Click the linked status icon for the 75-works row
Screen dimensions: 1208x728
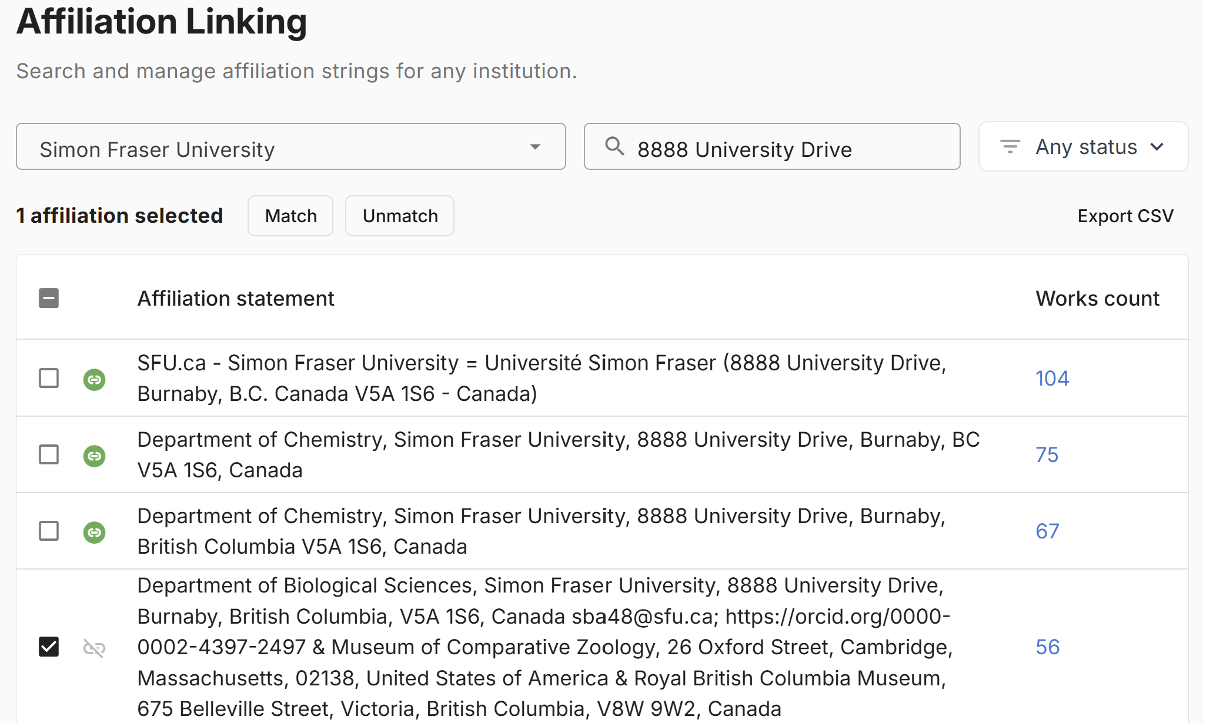[94, 455]
